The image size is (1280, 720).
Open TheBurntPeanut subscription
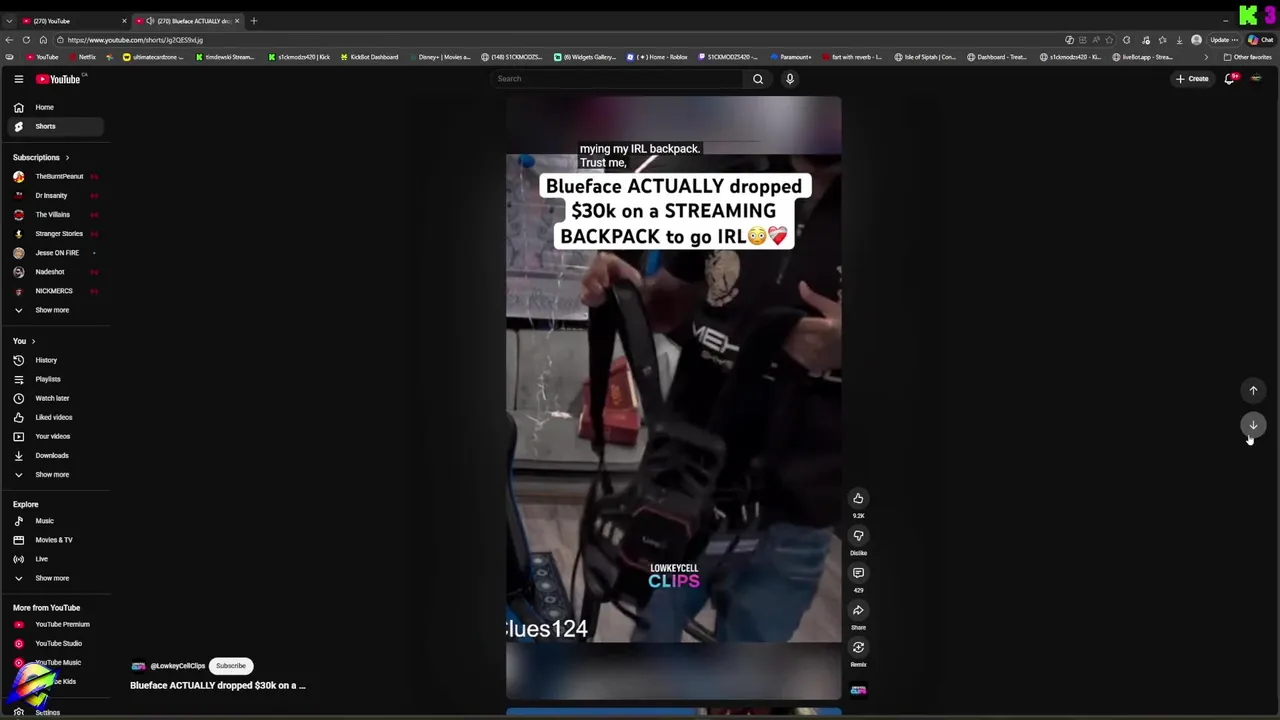point(57,177)
